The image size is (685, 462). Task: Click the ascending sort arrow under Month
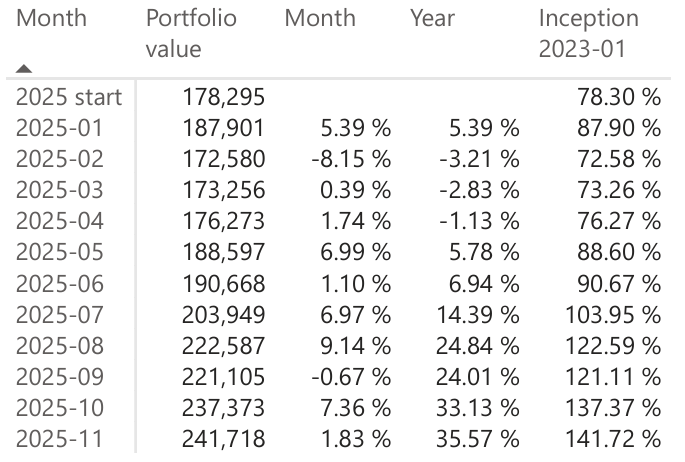click(24, 70)
